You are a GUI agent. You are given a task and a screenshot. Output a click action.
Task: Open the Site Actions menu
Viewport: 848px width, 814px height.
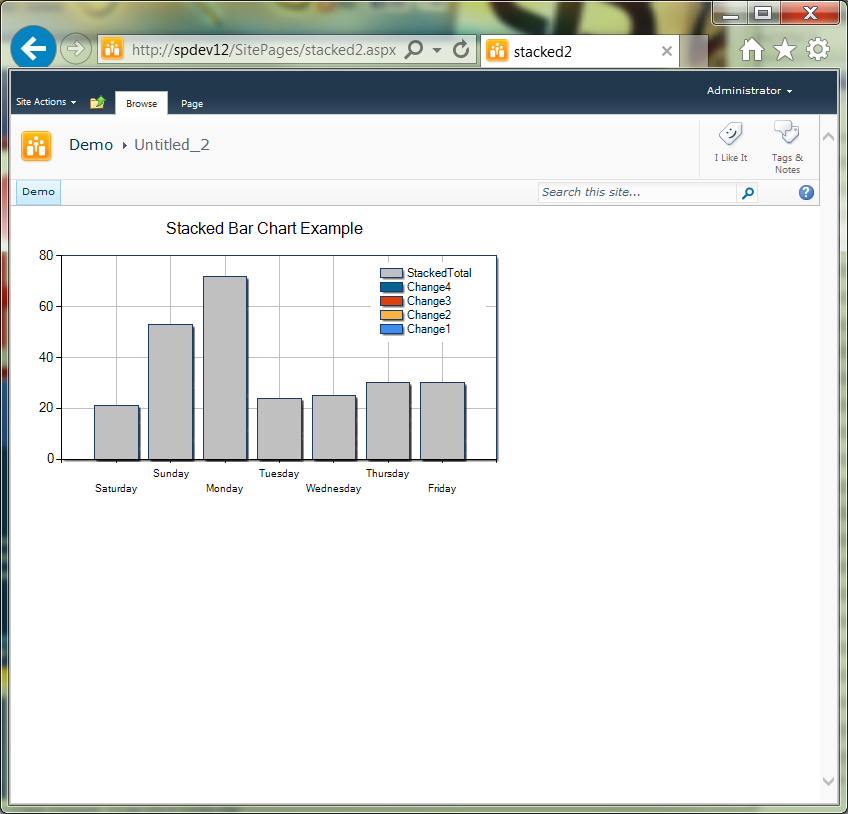point(46,102)
